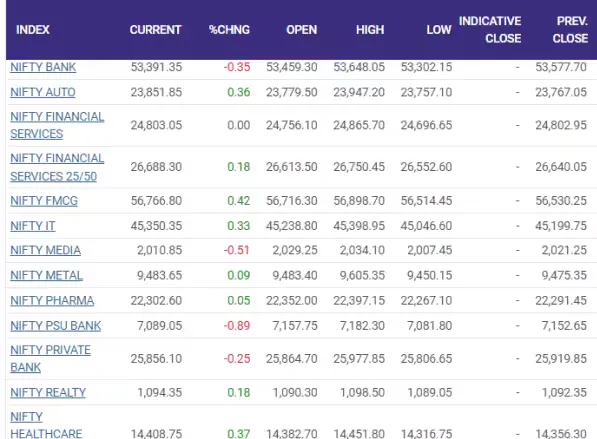Open the NIFTY AUTO index link
Screen dimensions: 597x439
(x=43, y=92)
